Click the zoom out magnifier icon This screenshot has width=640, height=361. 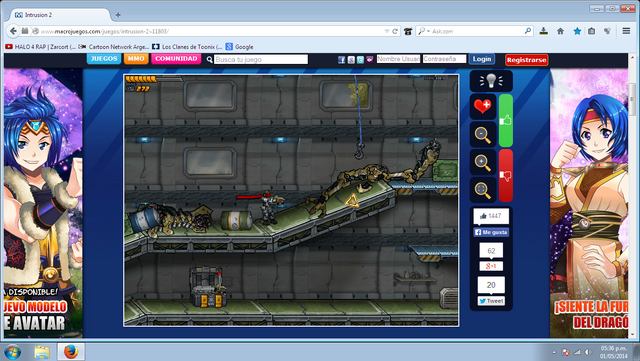(x=483, y=134)
